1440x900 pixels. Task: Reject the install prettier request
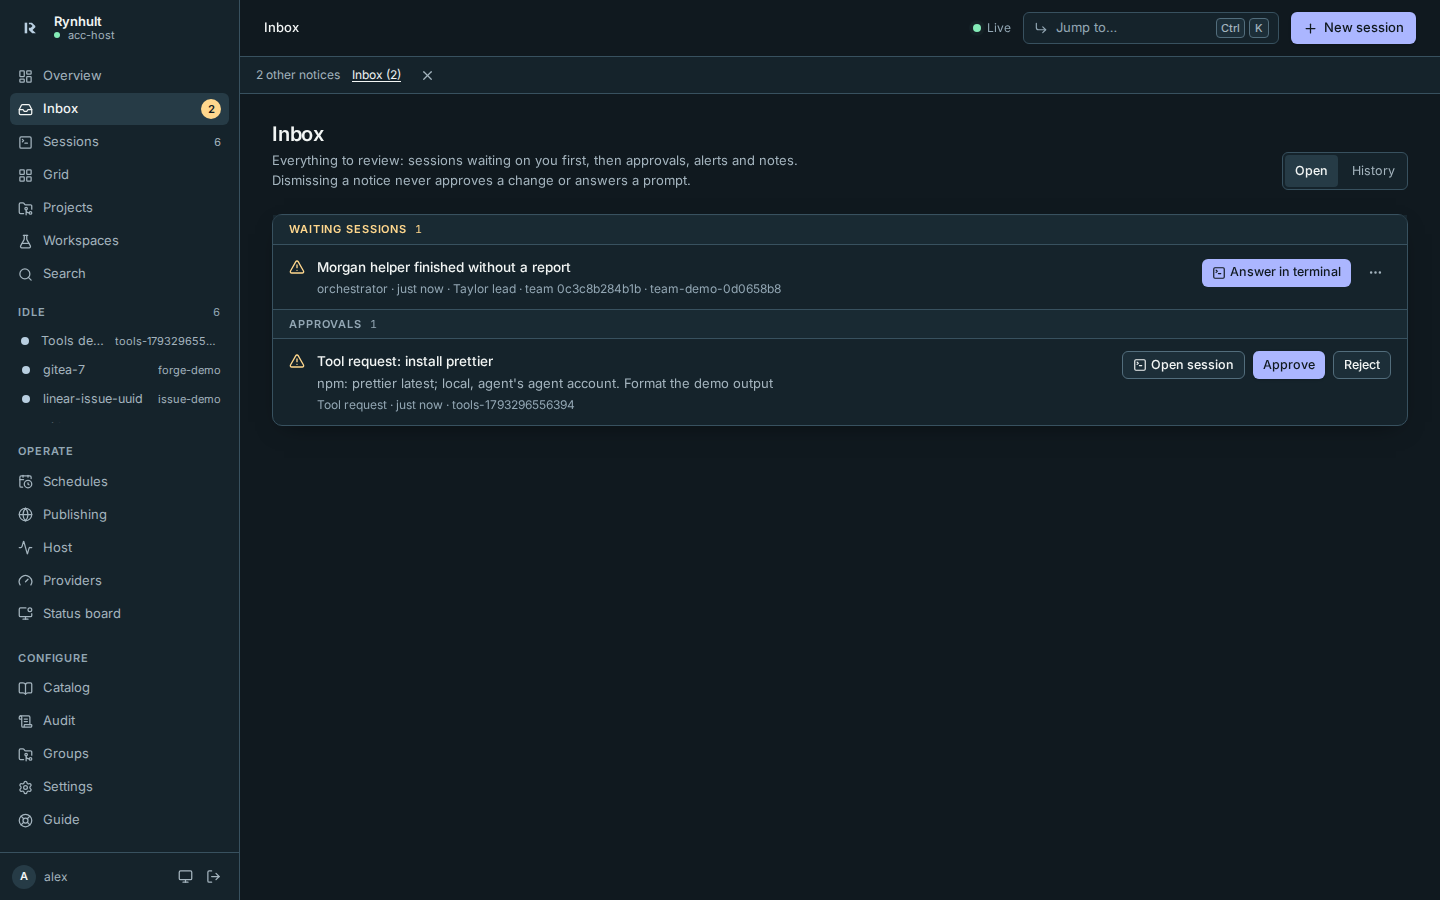pyautogui.click(x=1362, y=365)
